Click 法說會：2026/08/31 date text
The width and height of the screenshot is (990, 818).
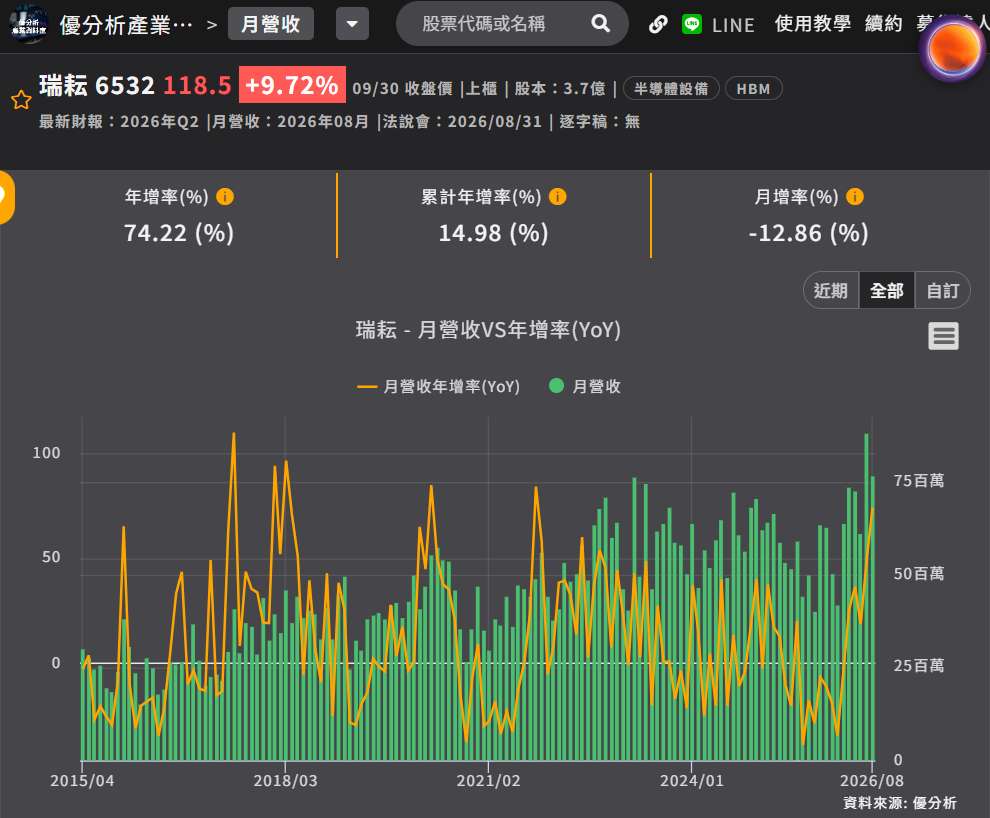(x=462, y=121)
